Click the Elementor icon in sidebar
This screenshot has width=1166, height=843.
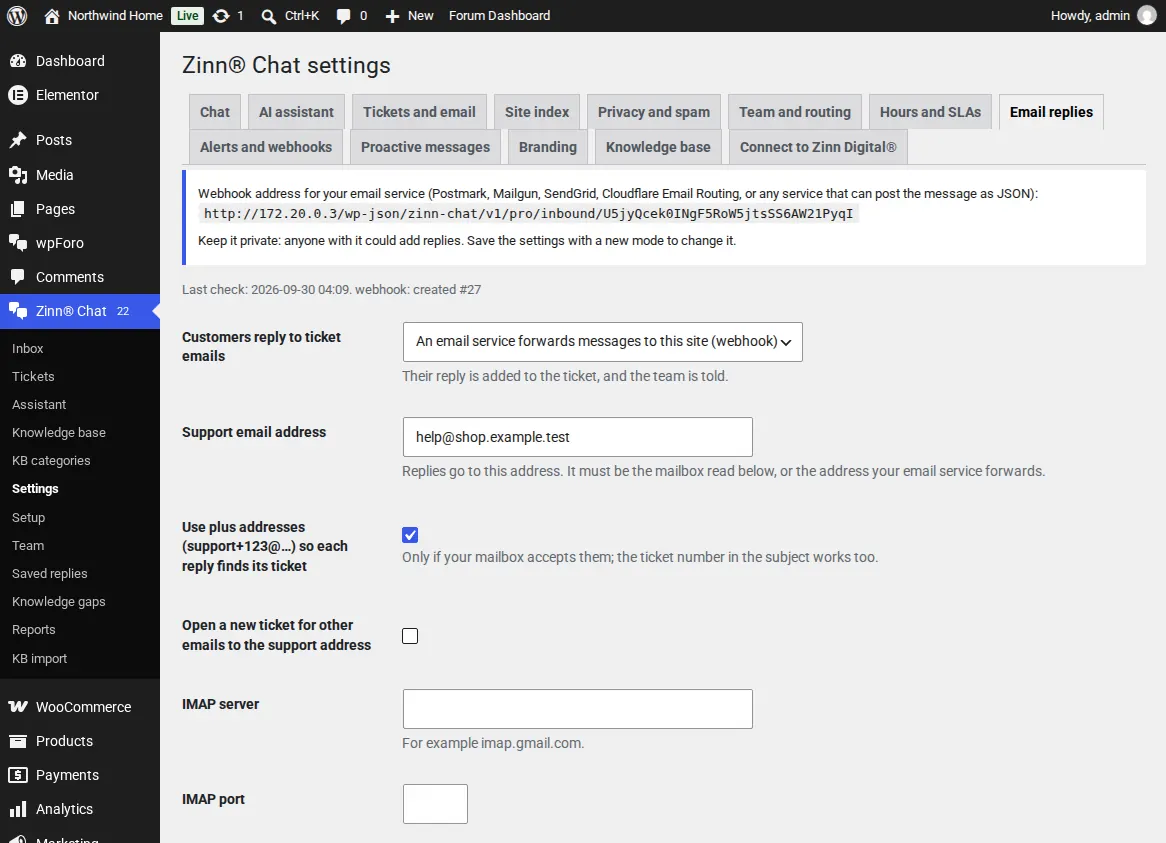tap(18, 95)
